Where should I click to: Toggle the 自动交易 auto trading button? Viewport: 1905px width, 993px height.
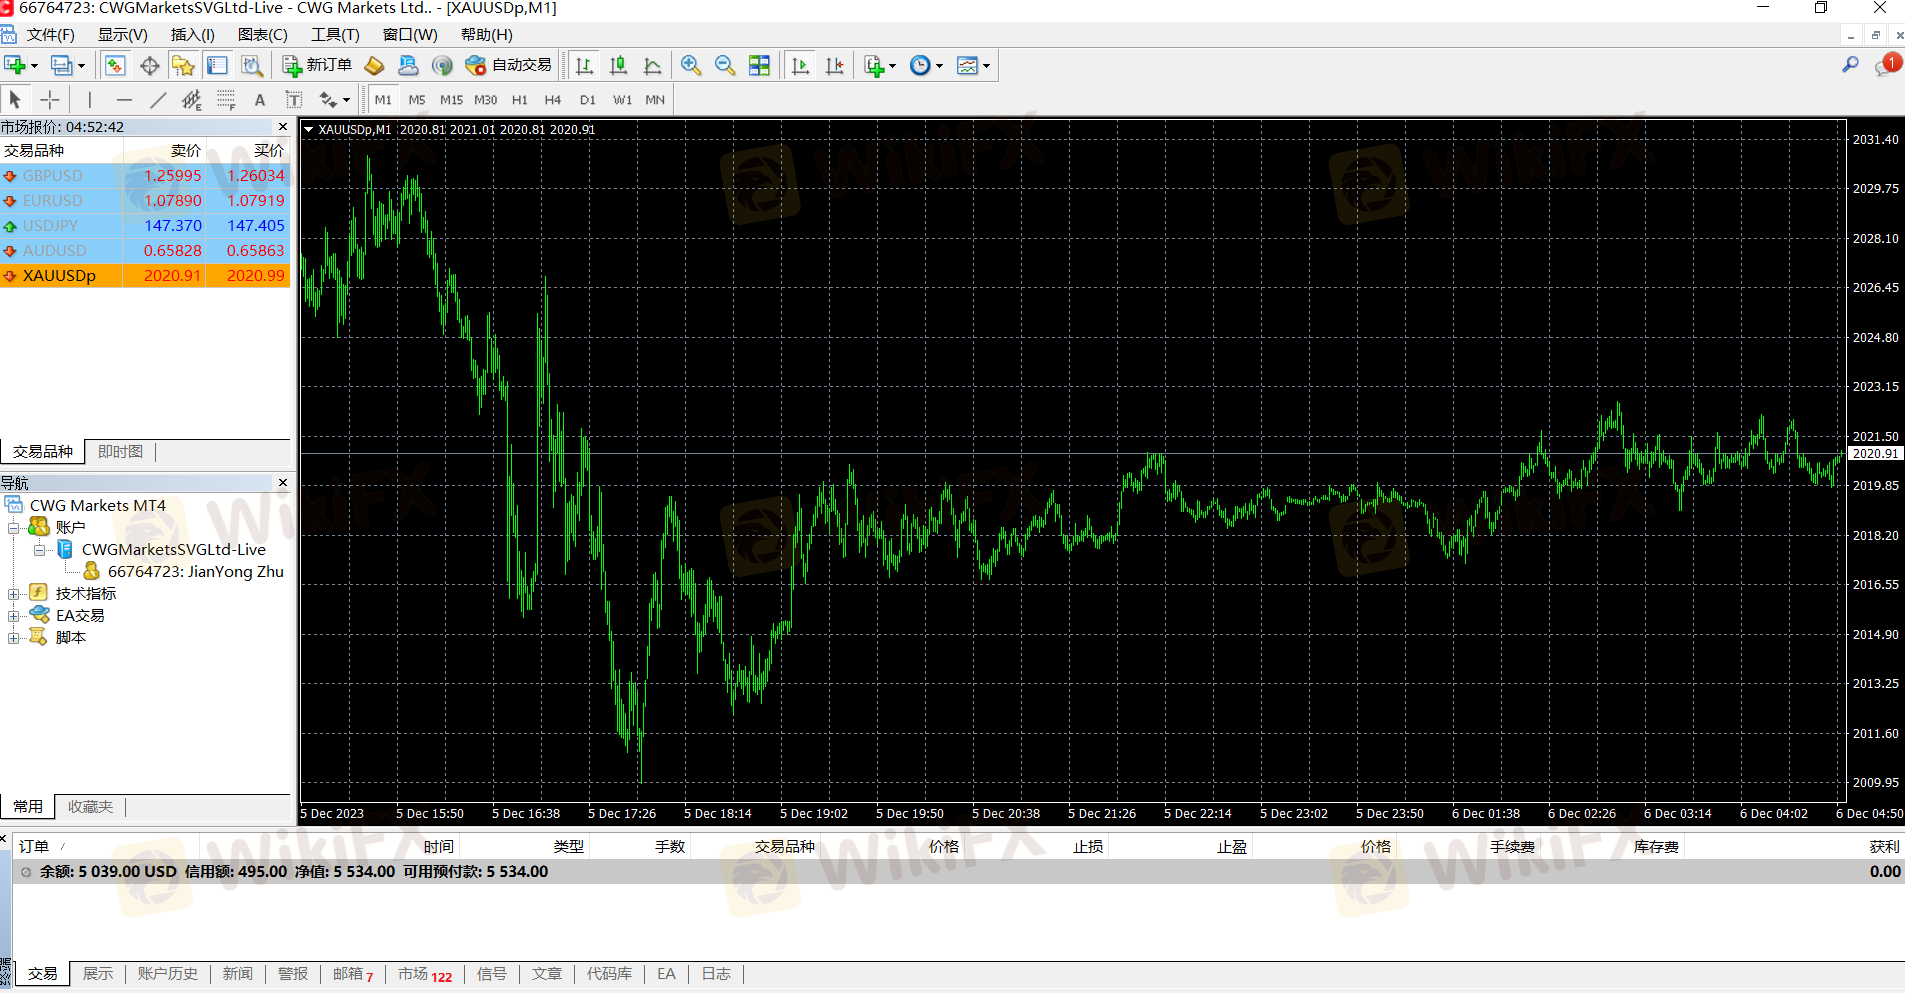509,66
